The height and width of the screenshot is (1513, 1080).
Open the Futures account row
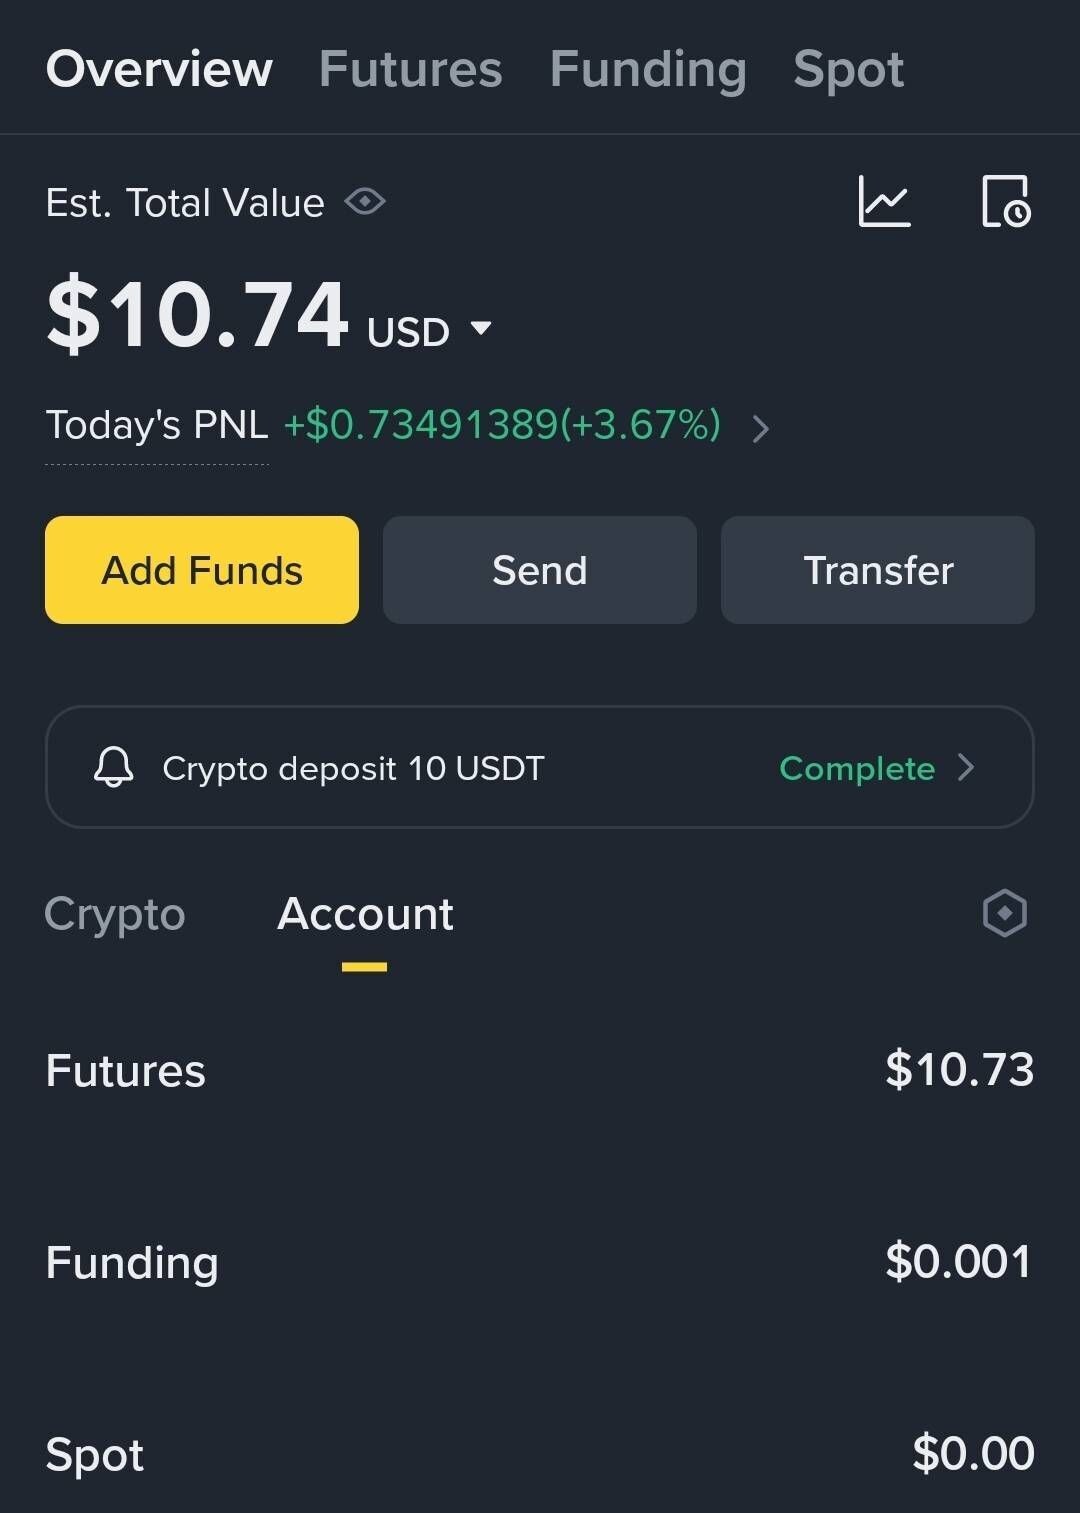539,1070
